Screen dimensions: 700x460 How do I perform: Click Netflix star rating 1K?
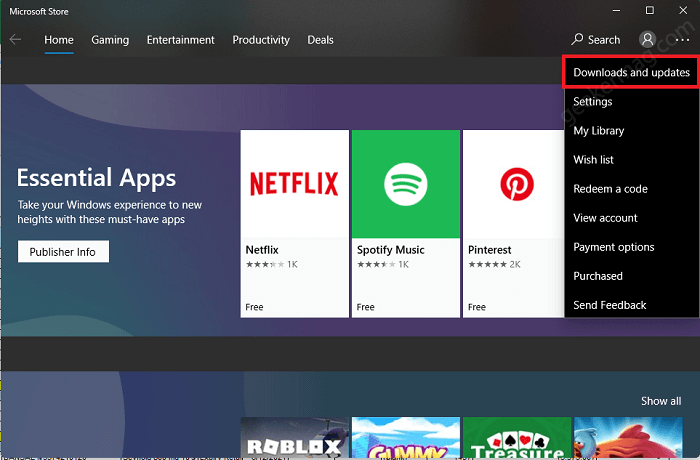click(x=271, y=264)
